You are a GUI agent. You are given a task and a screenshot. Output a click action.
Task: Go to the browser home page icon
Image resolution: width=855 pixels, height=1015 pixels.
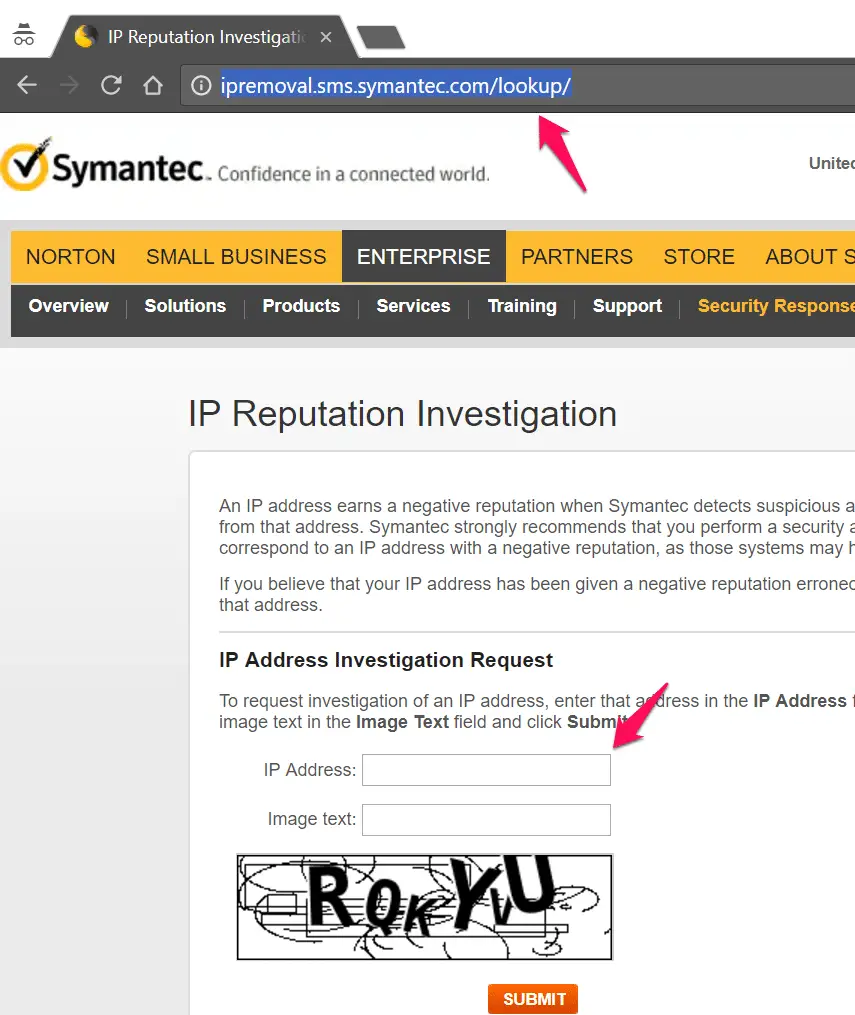point(153,85)
